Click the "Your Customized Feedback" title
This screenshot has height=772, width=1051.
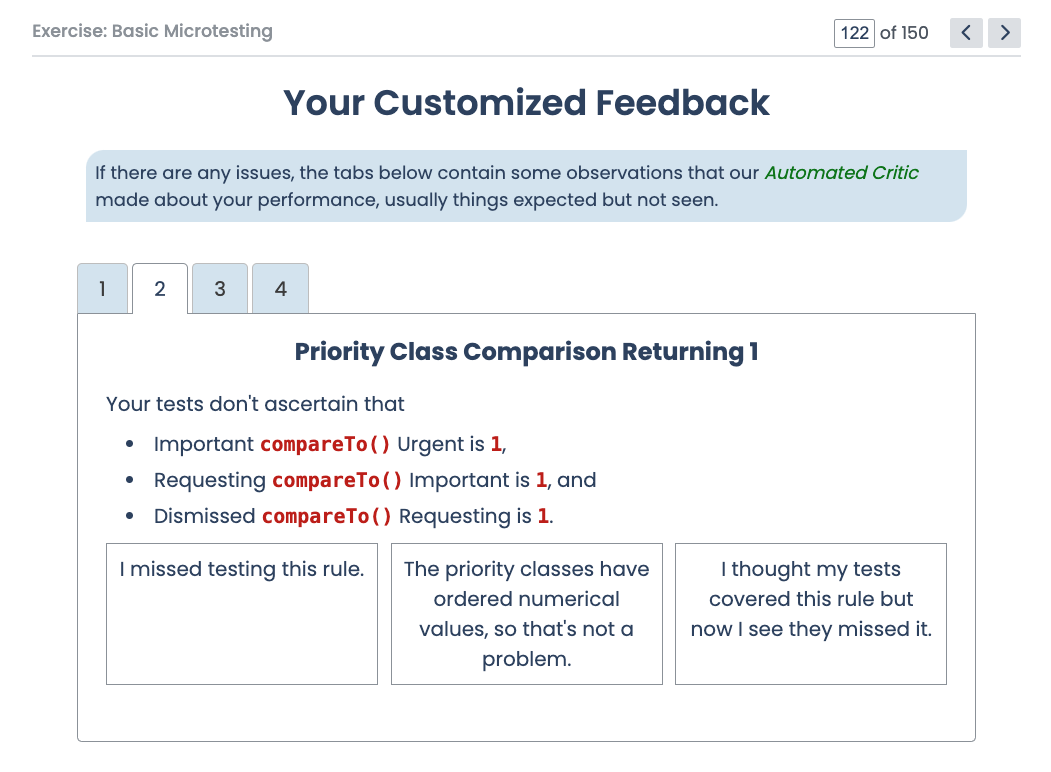click(x=526, y=103)
